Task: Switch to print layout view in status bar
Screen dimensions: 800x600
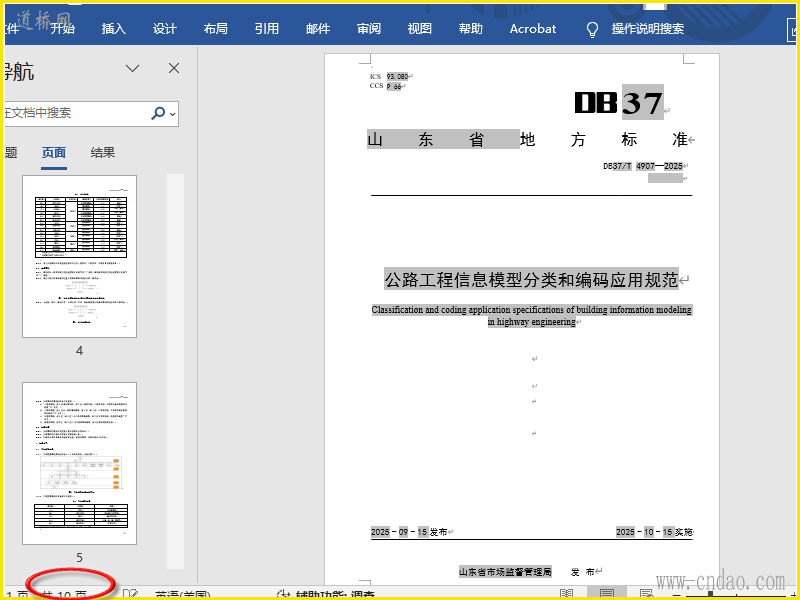Action: [x=607, y=594]
